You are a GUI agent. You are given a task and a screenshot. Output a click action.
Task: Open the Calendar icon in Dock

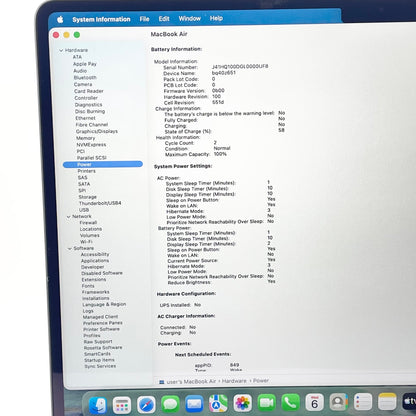click(x=314, y=402)
